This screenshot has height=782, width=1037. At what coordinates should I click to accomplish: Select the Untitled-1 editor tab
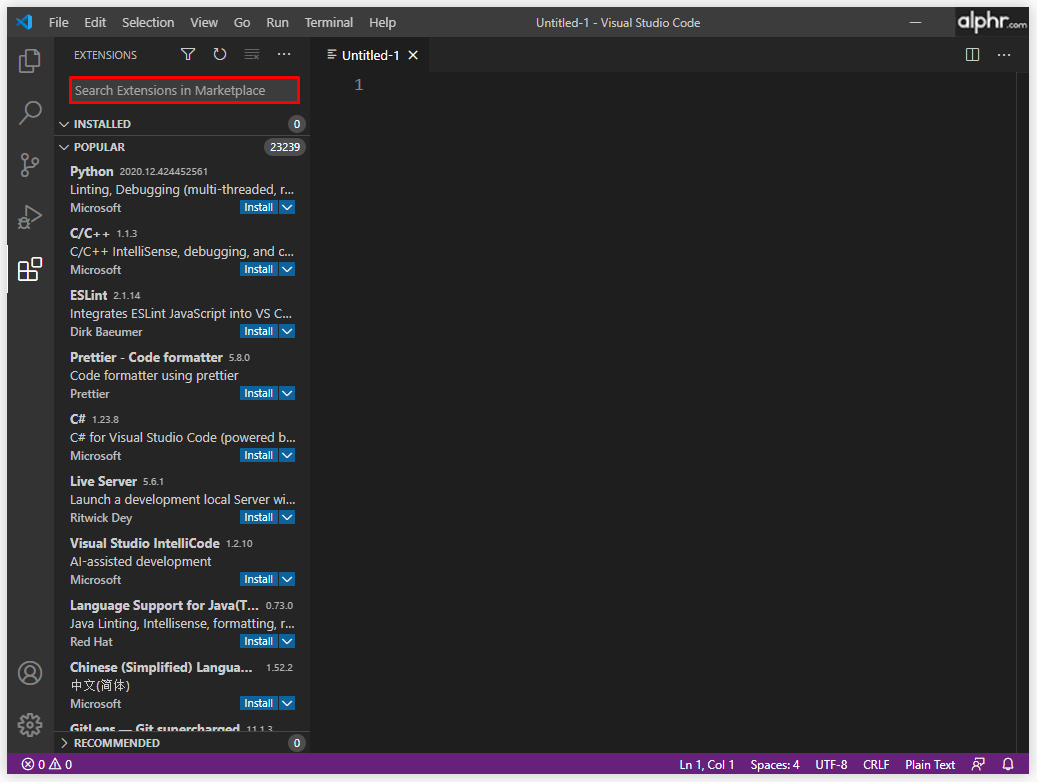[370, 55]
